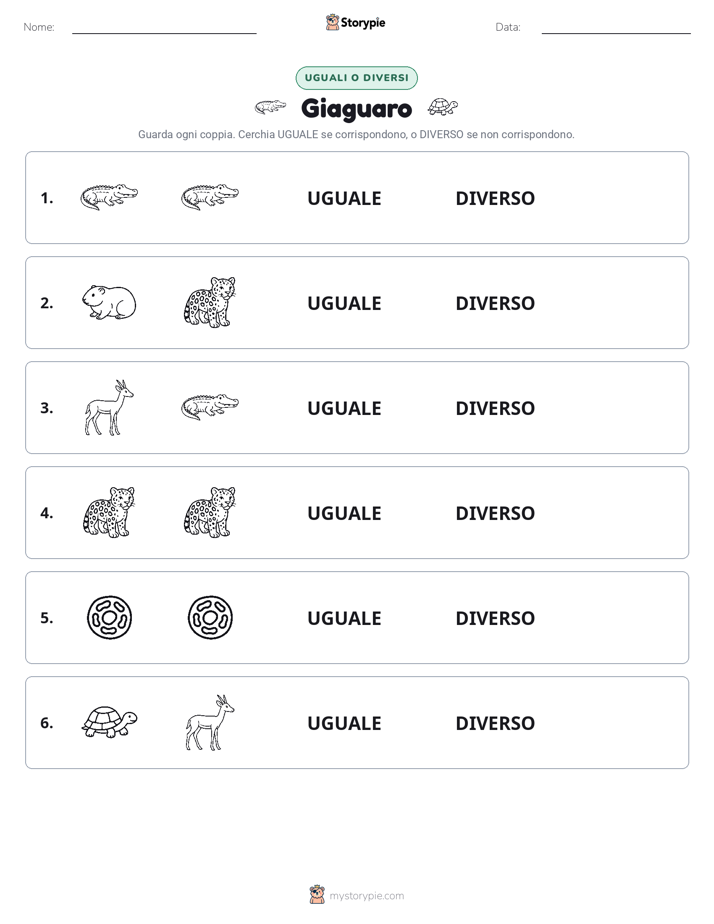Click the second rosette spot in row 5
The width and height of the screenshot is (714, 924).
pyautogui.click(x=210, y=618)
